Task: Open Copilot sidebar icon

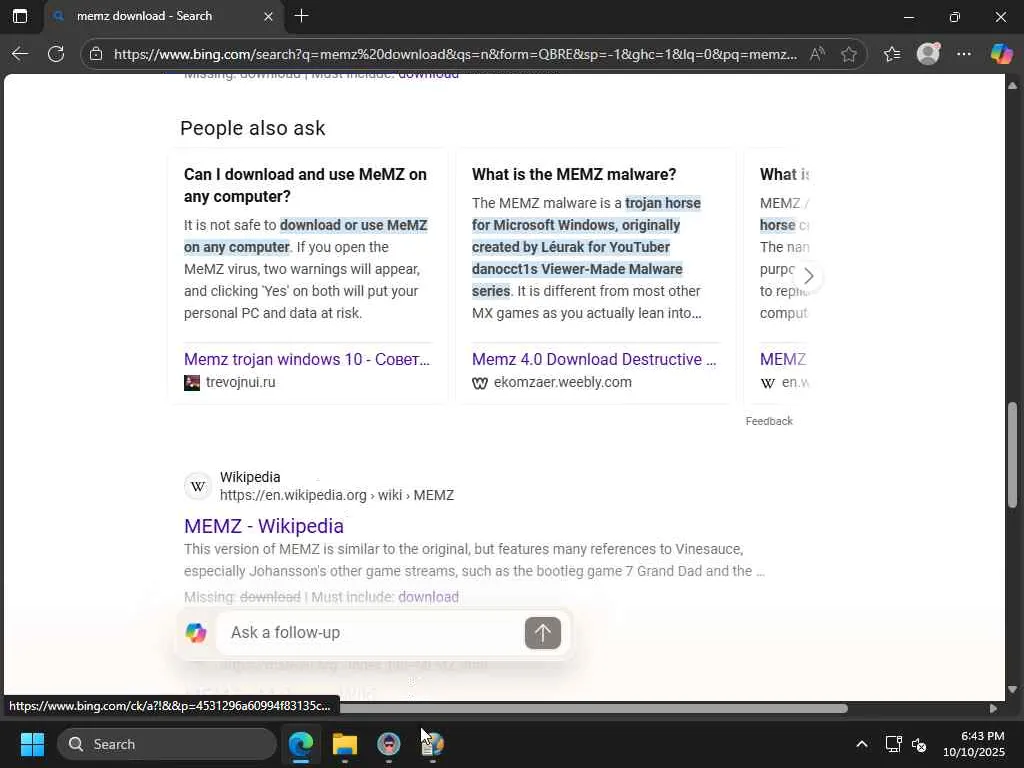Action: 1001,54
